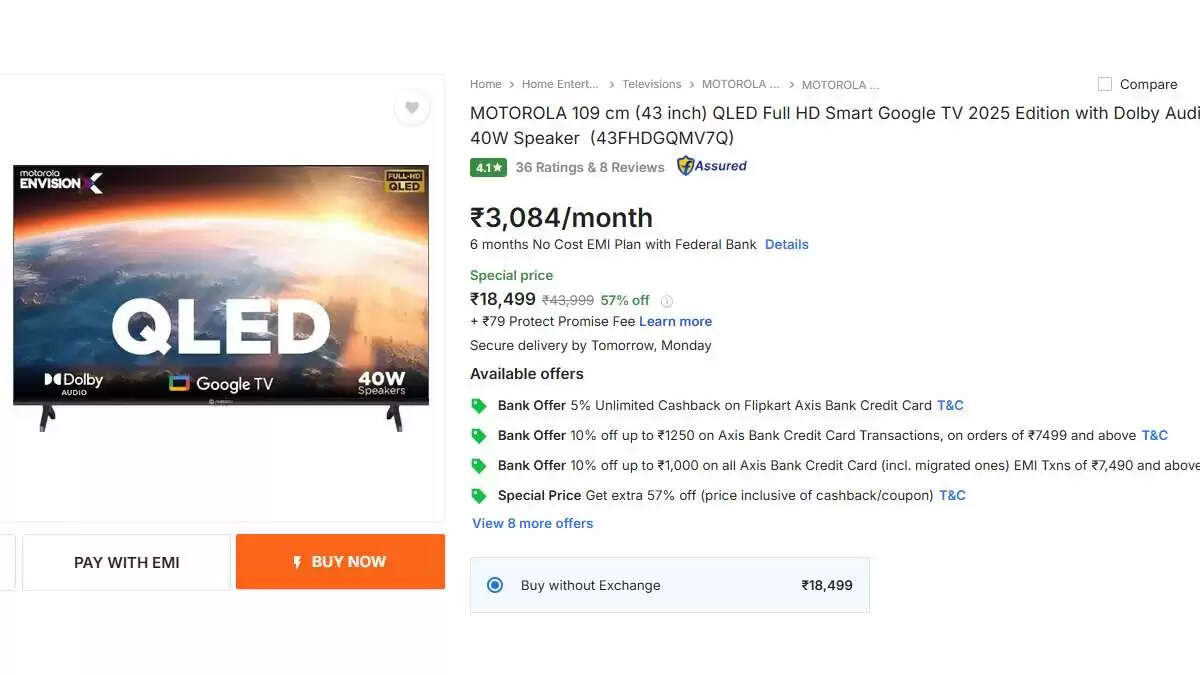
Task: Click the PAY WITH EMI button
Action: point(127,562)
